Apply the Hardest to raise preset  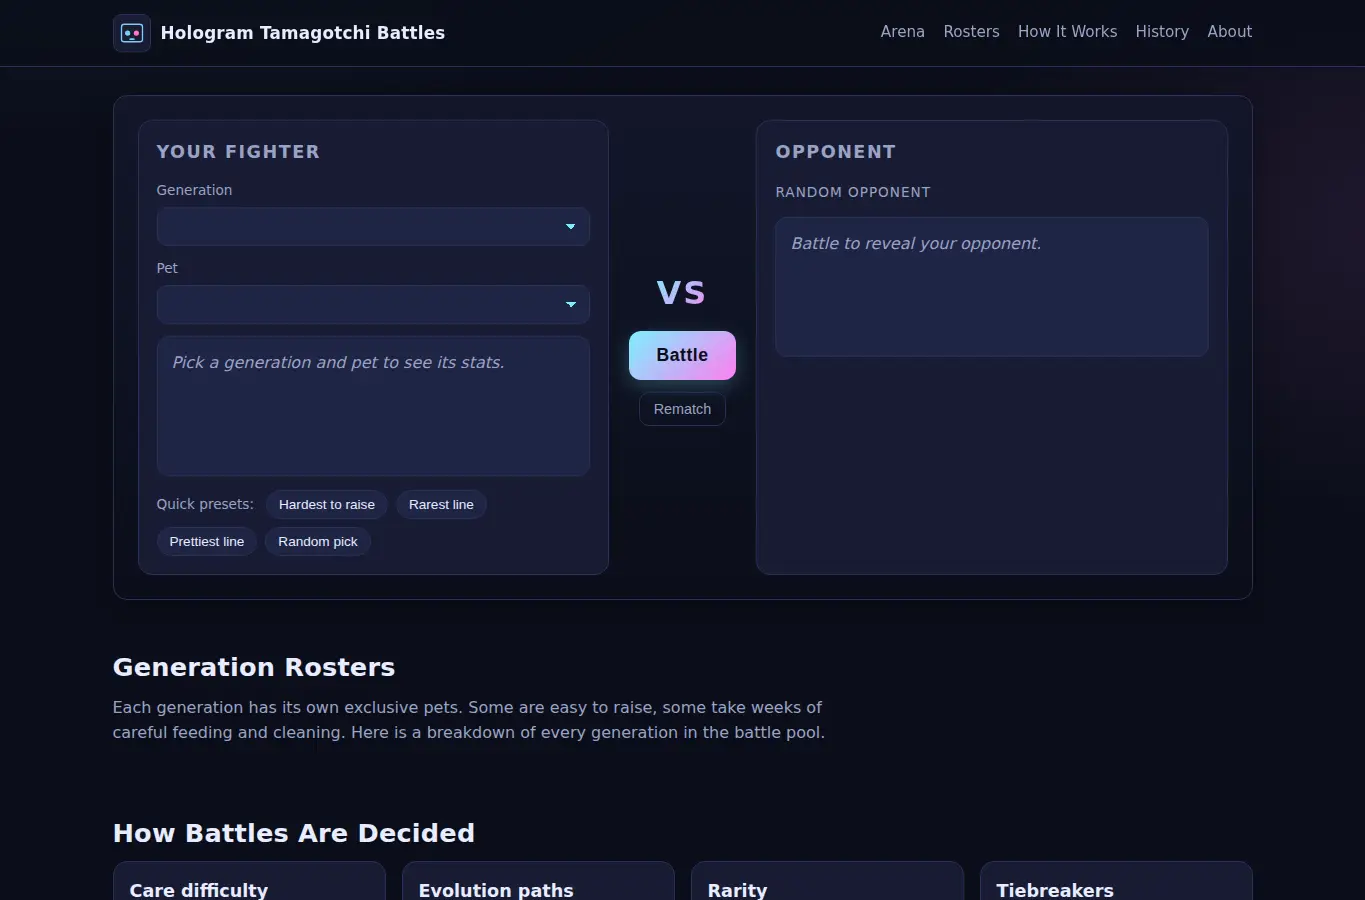coord(327,505)
